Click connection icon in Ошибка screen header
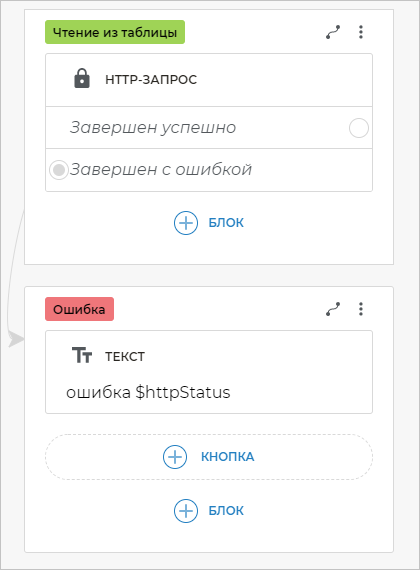Screen dimensions: 420x570 pos(333,309)
